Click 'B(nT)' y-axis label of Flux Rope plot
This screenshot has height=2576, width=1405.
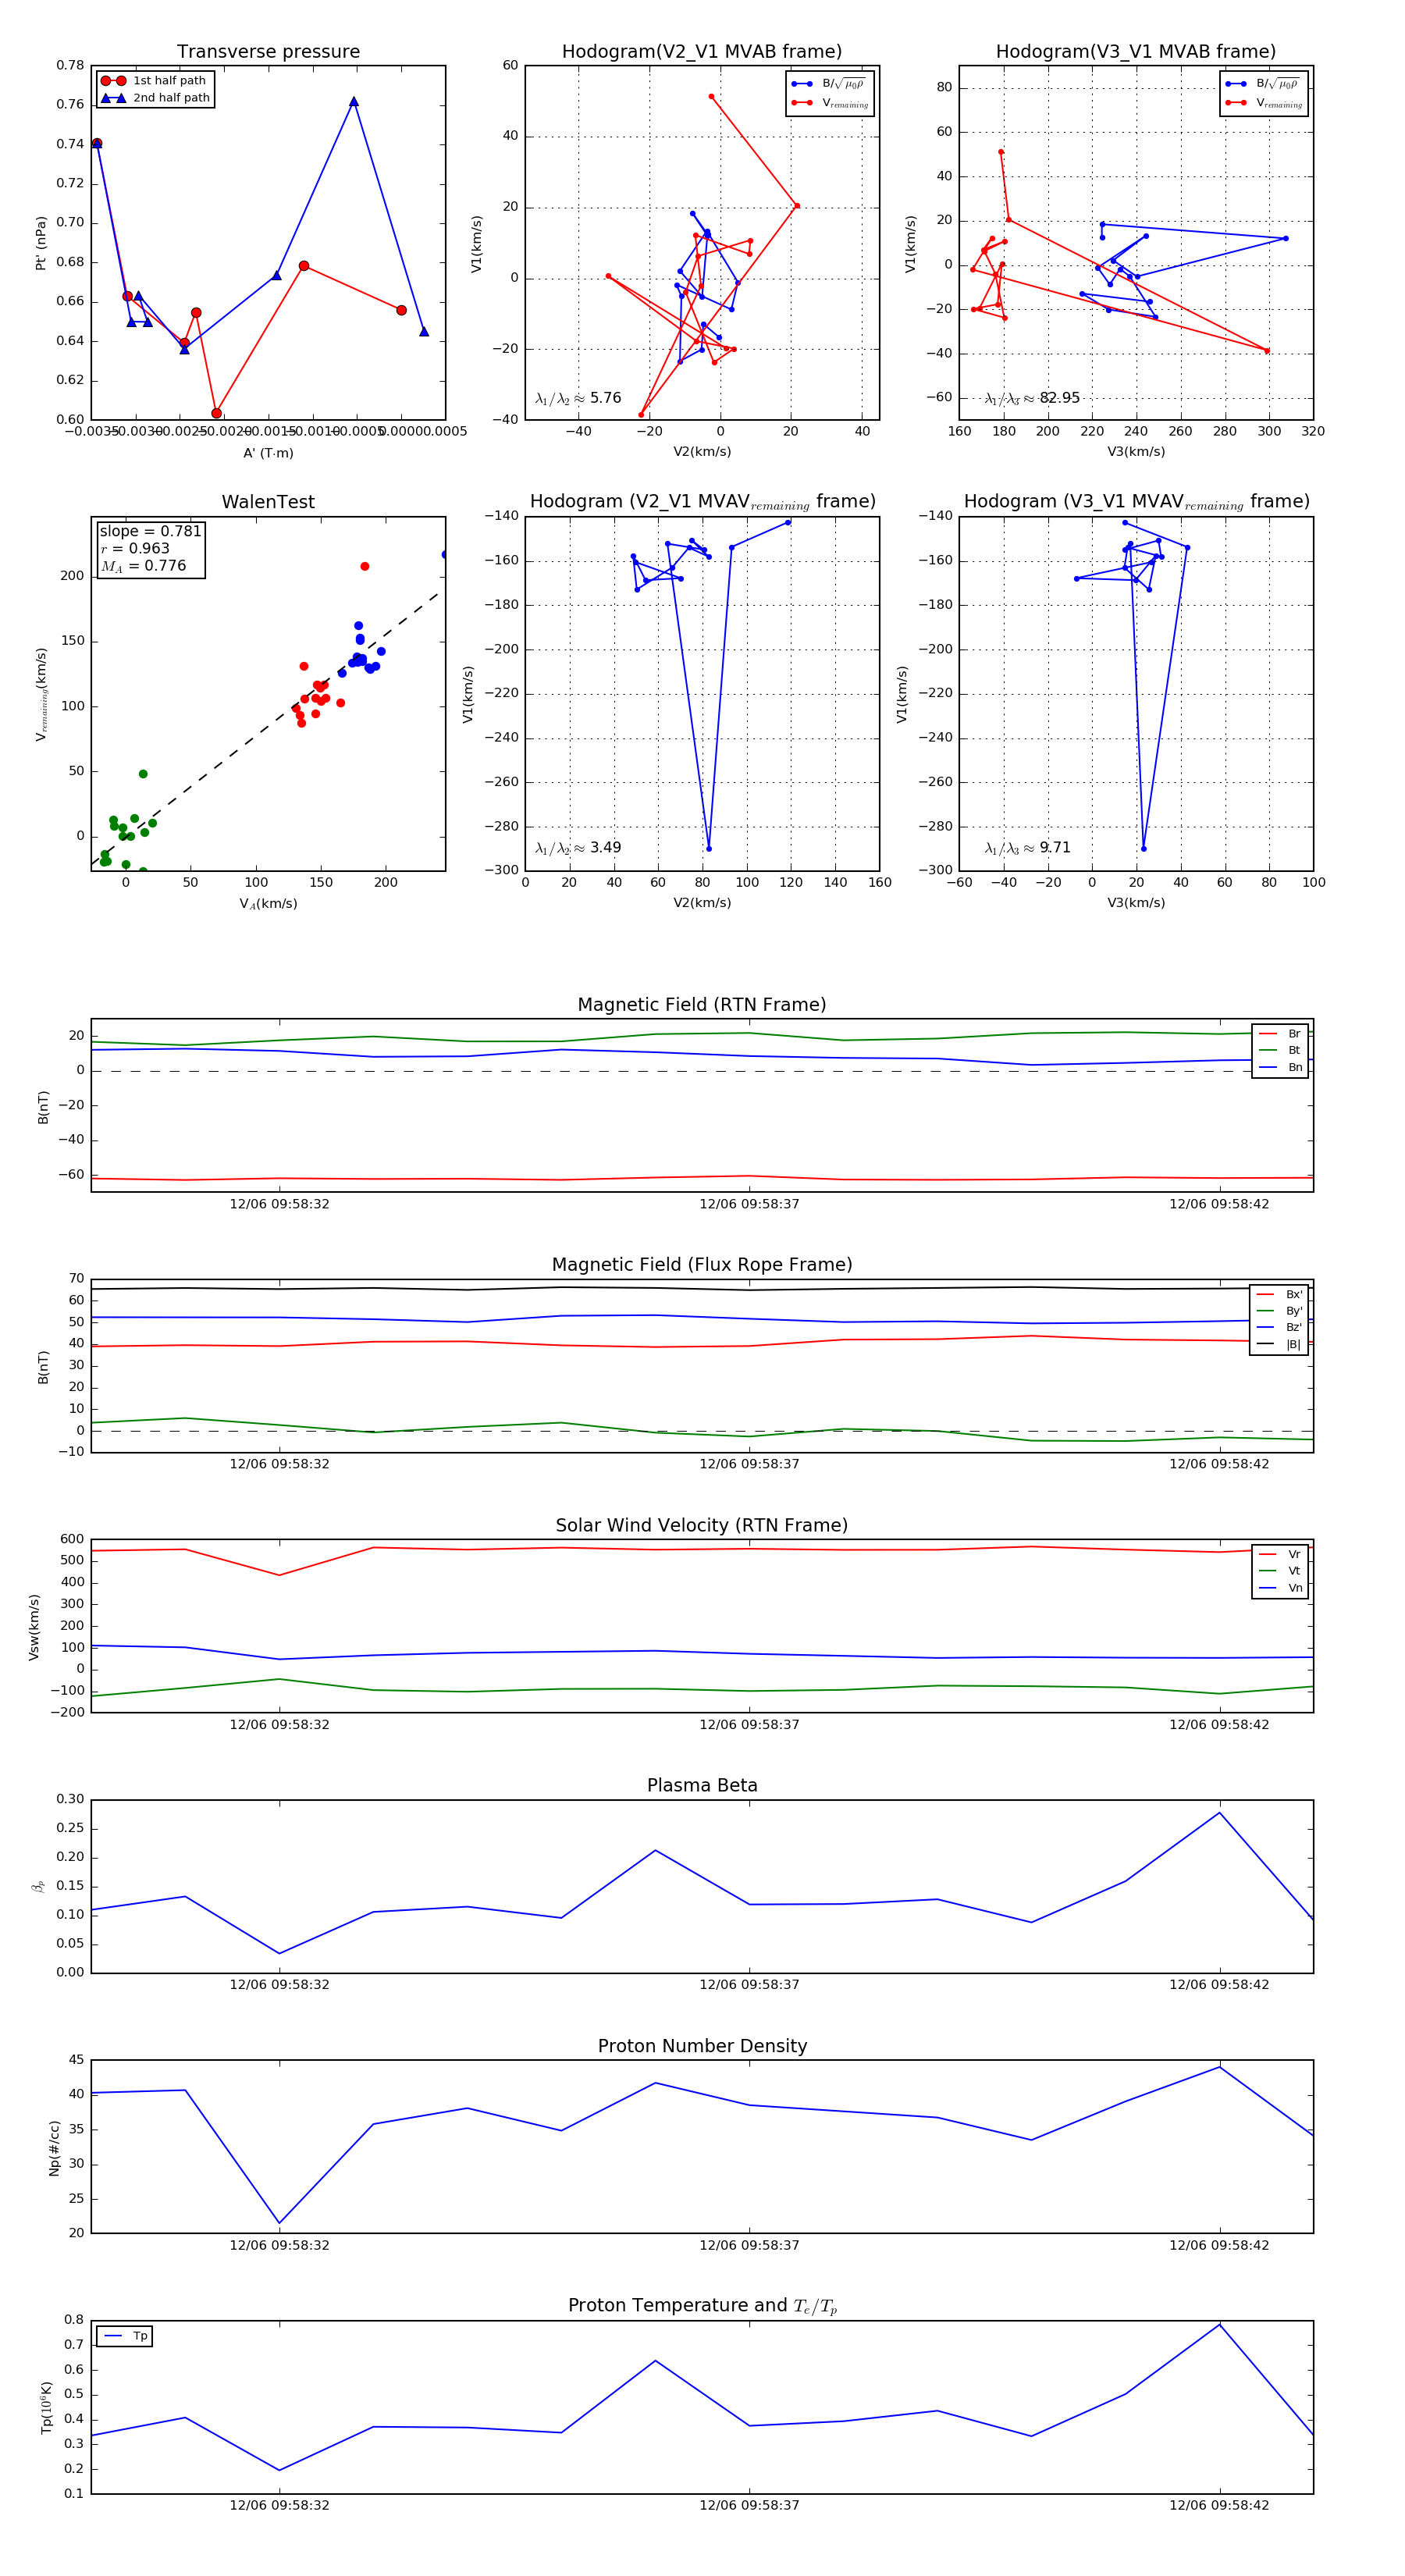click(43, 1367)
